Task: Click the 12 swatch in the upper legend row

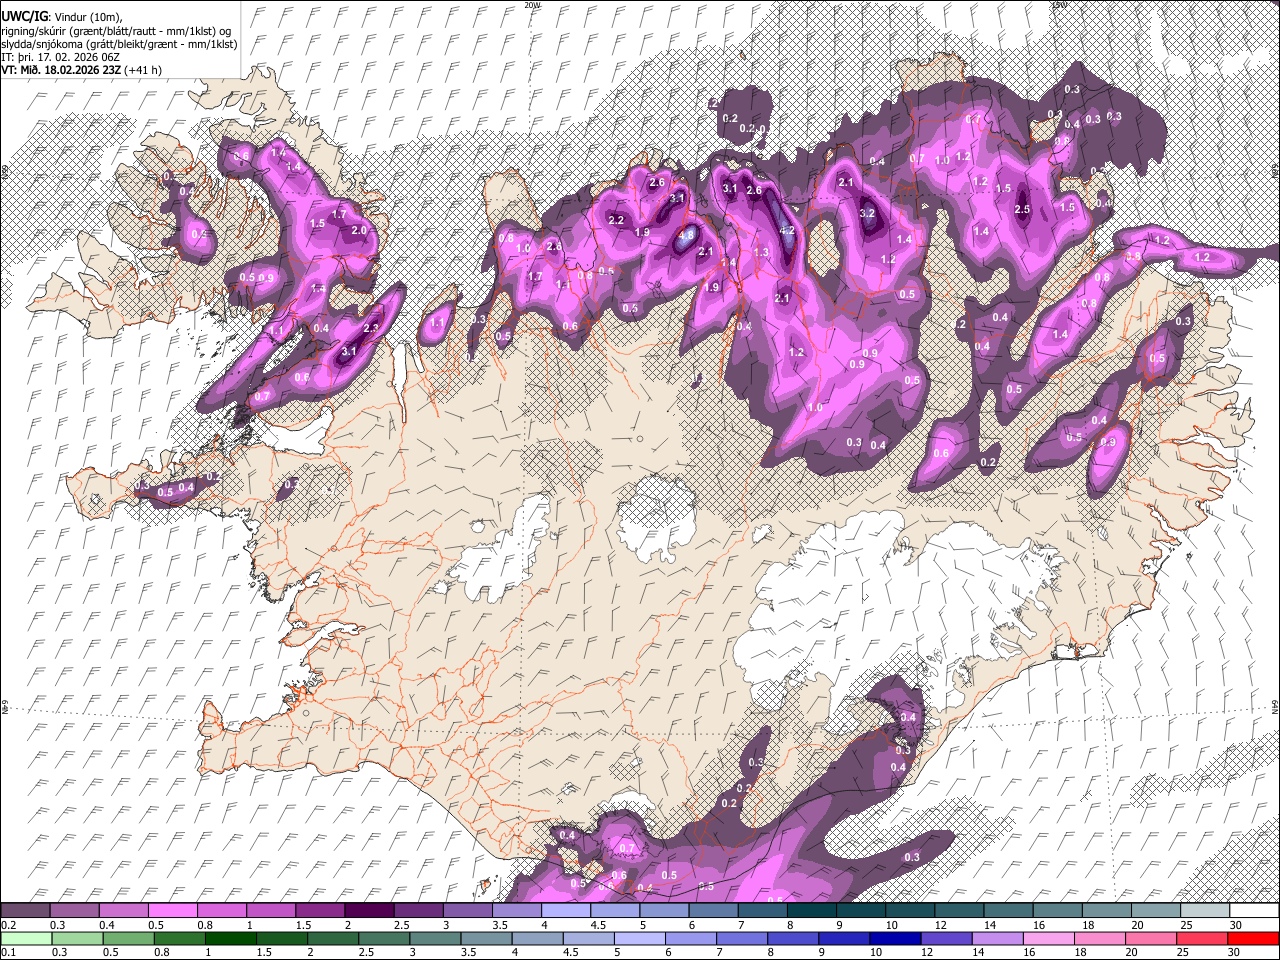Action: pos(959,911)
